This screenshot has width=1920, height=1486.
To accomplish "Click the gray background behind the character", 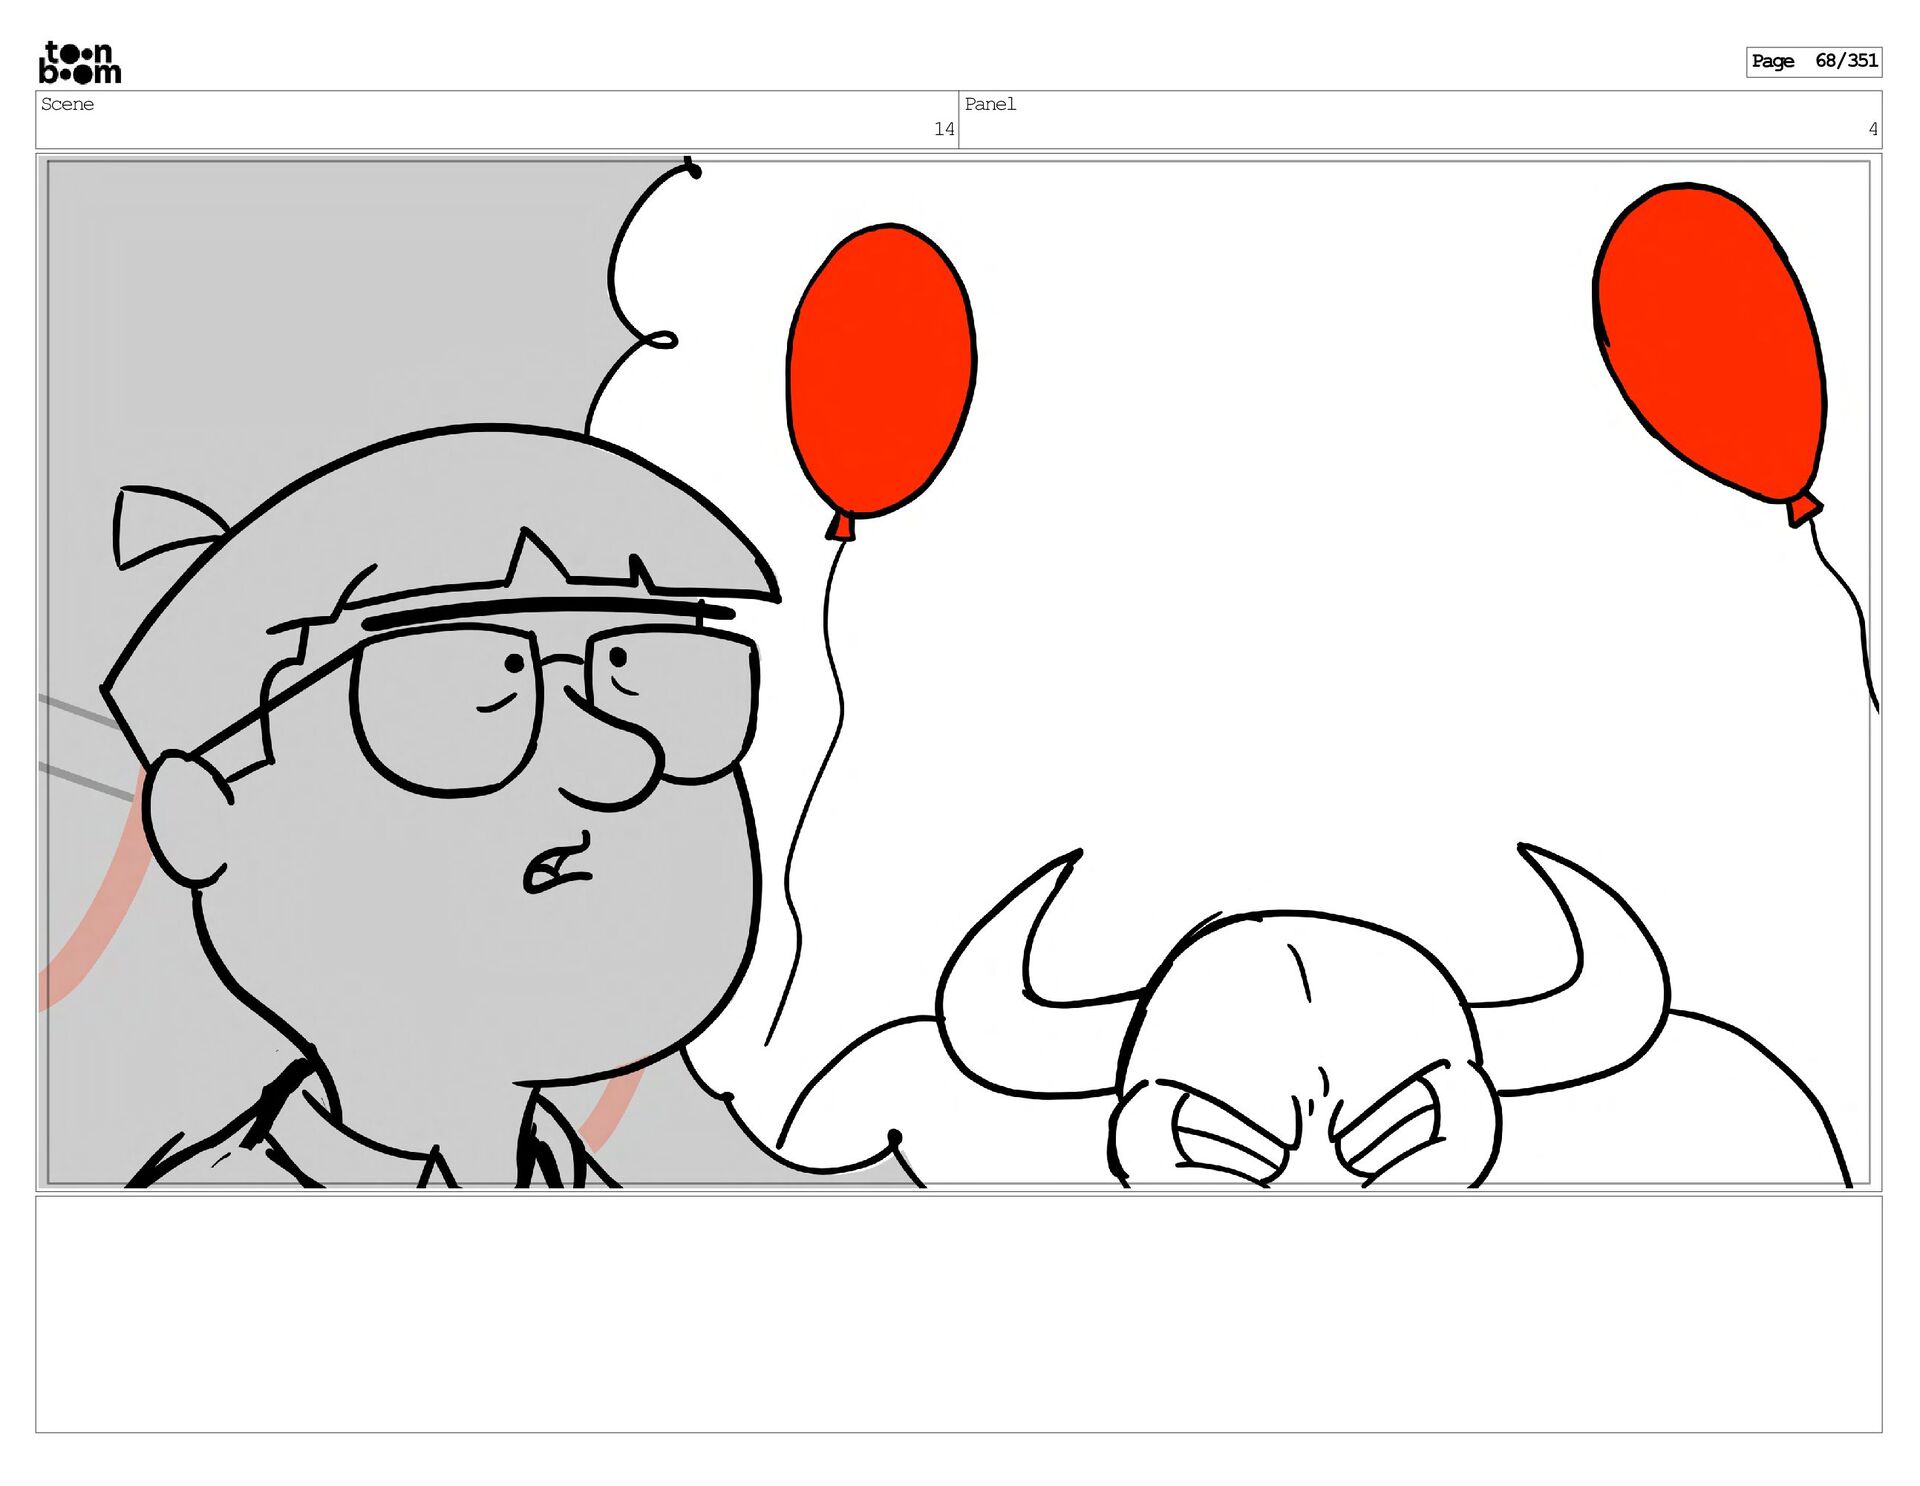I will (x=300, y=300).
